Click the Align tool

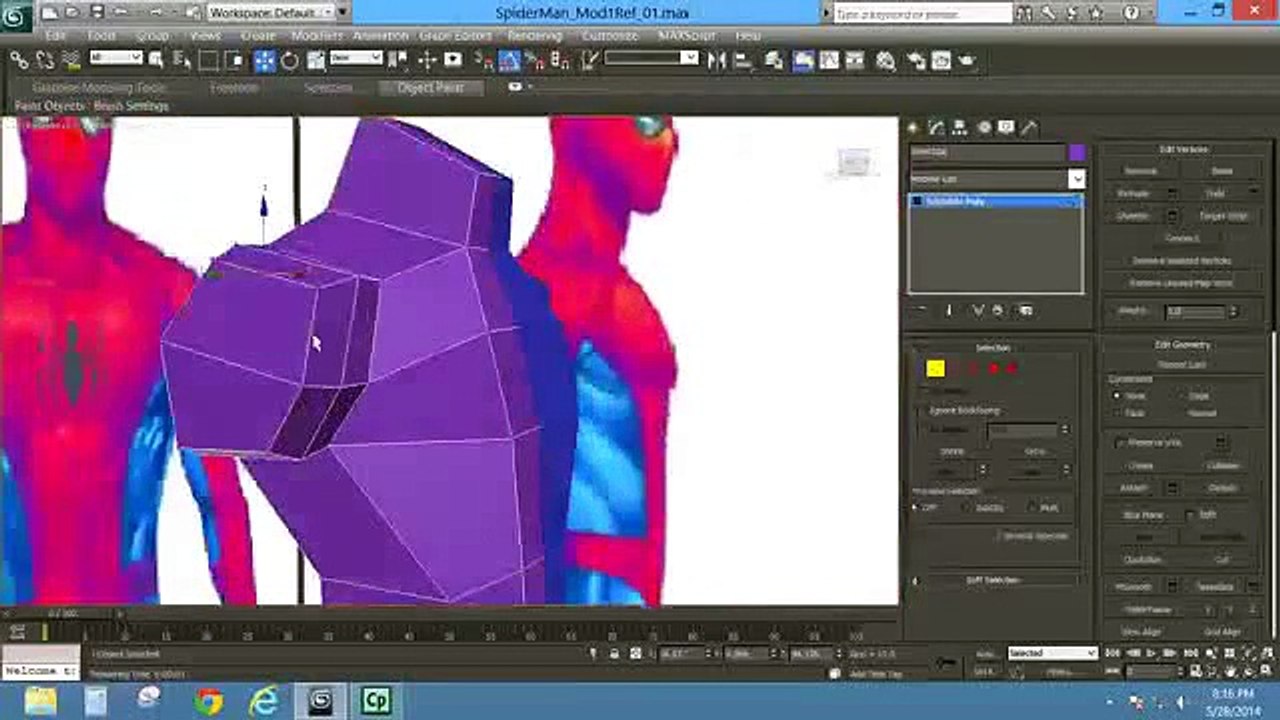tap(743, 60)
